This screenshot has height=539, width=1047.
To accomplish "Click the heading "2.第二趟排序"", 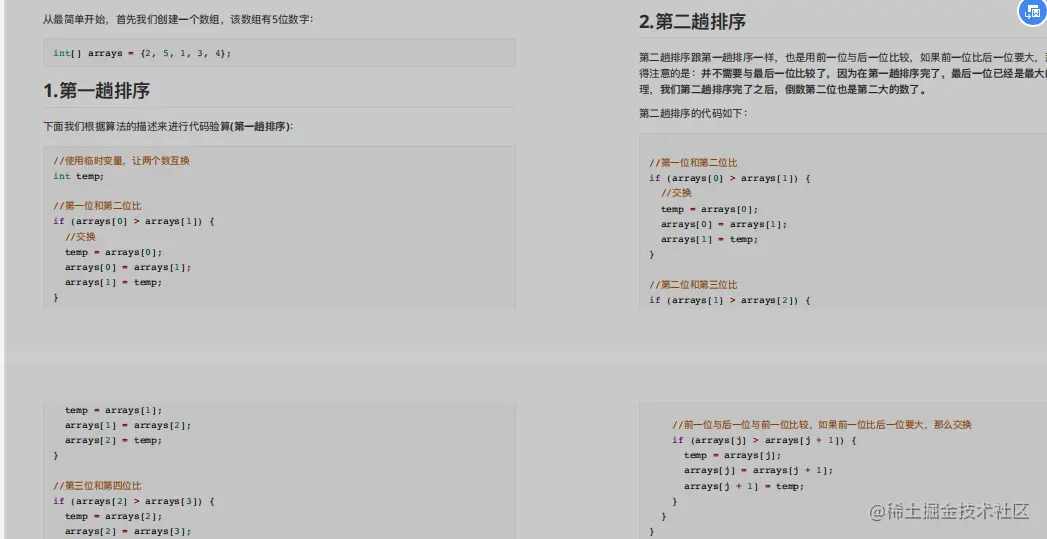I will (692, 21).
